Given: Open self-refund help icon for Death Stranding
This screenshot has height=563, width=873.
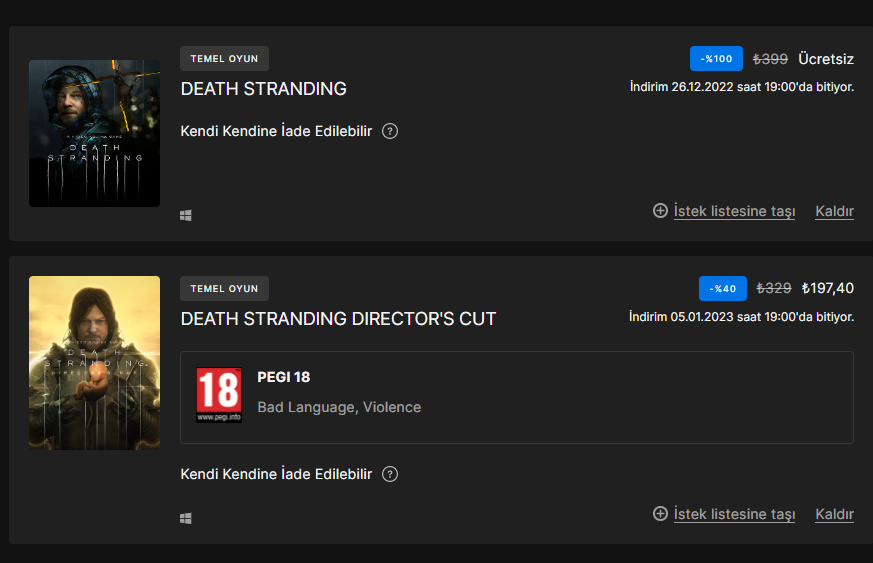Looking at the screenshot, I should 390,131.
